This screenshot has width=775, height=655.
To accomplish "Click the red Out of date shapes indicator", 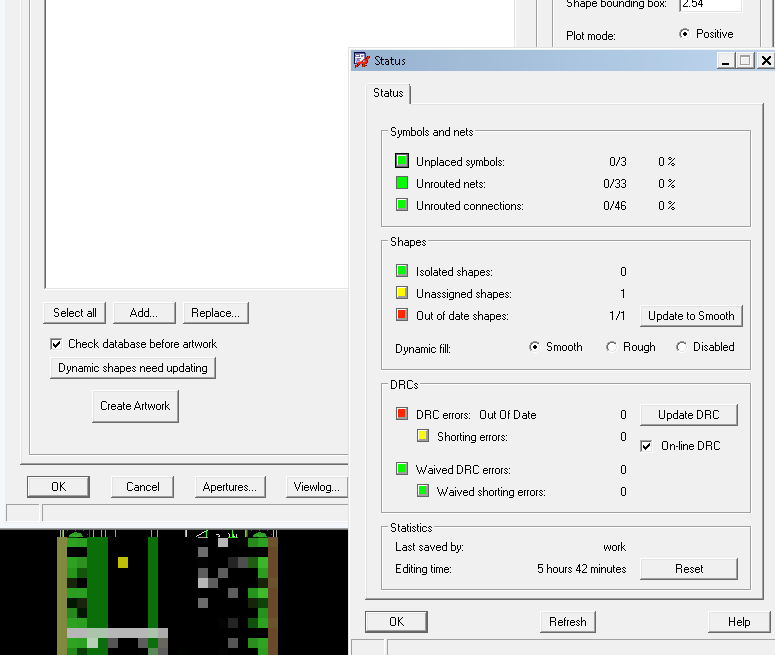I will (x=402, y=315).
